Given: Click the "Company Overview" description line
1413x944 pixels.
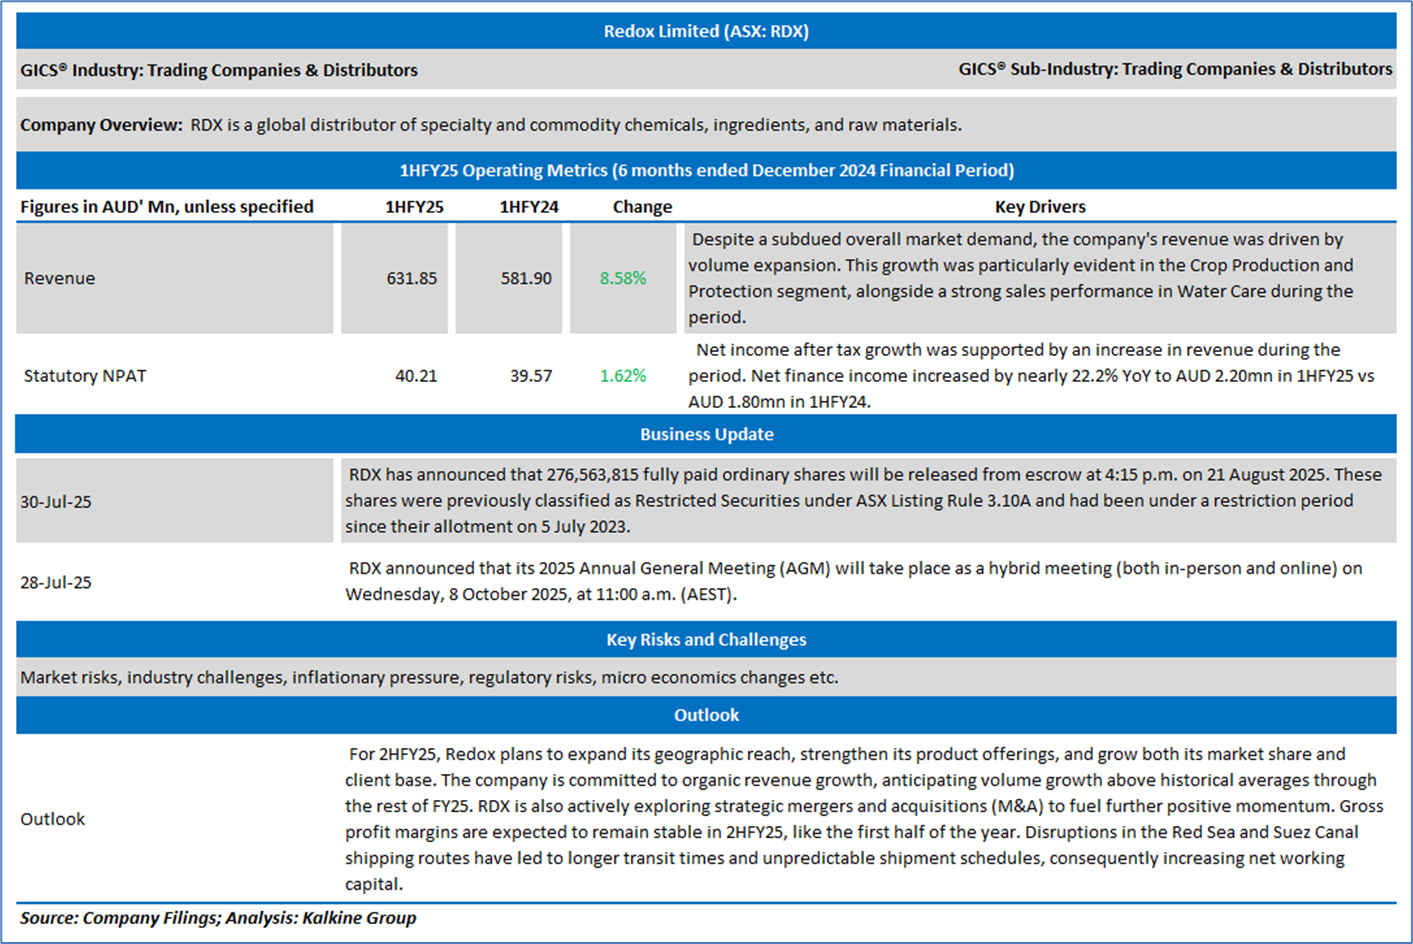Looking at the screenshot, I should tap(491, 125).
